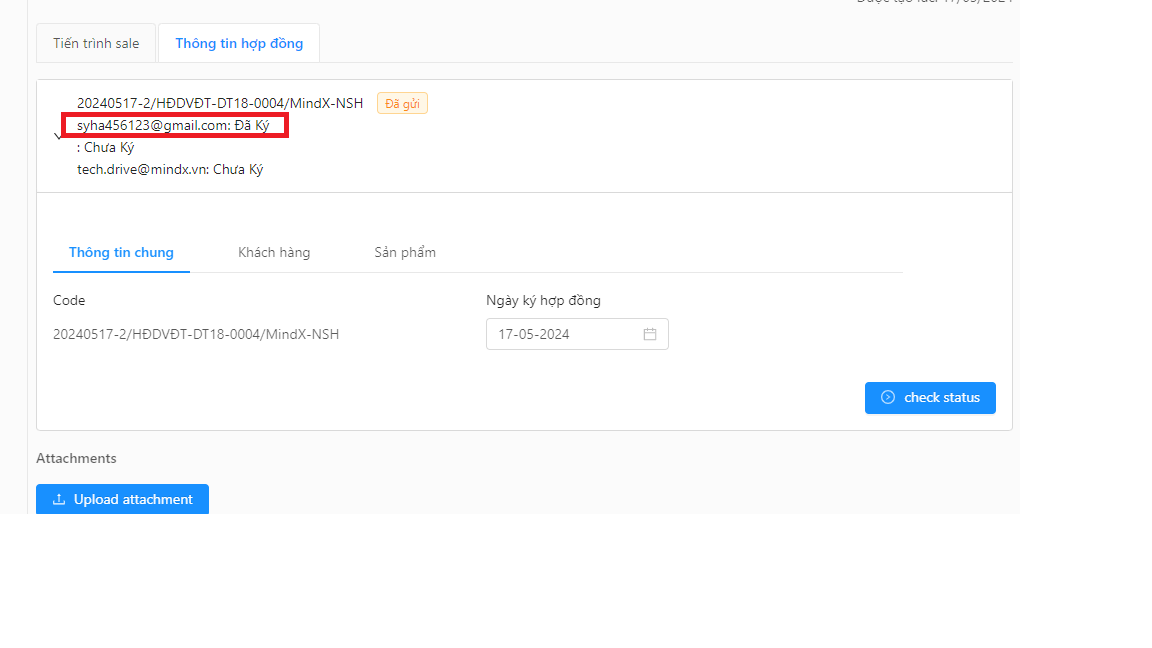Click the circled arrow icon on check status

pos(888,397)
